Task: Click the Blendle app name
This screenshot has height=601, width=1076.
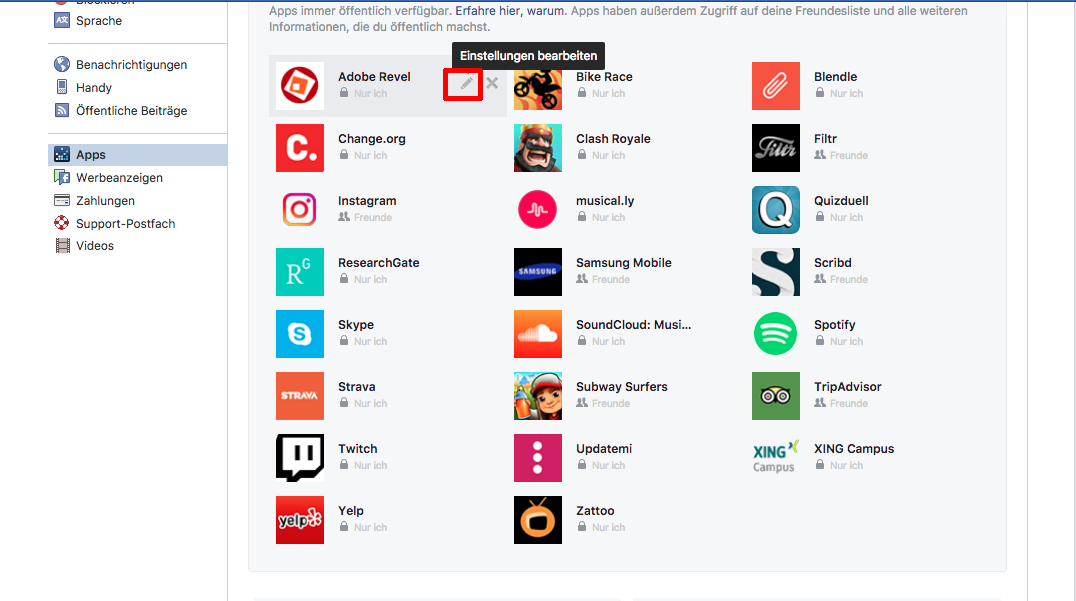Action: [835, 77]
